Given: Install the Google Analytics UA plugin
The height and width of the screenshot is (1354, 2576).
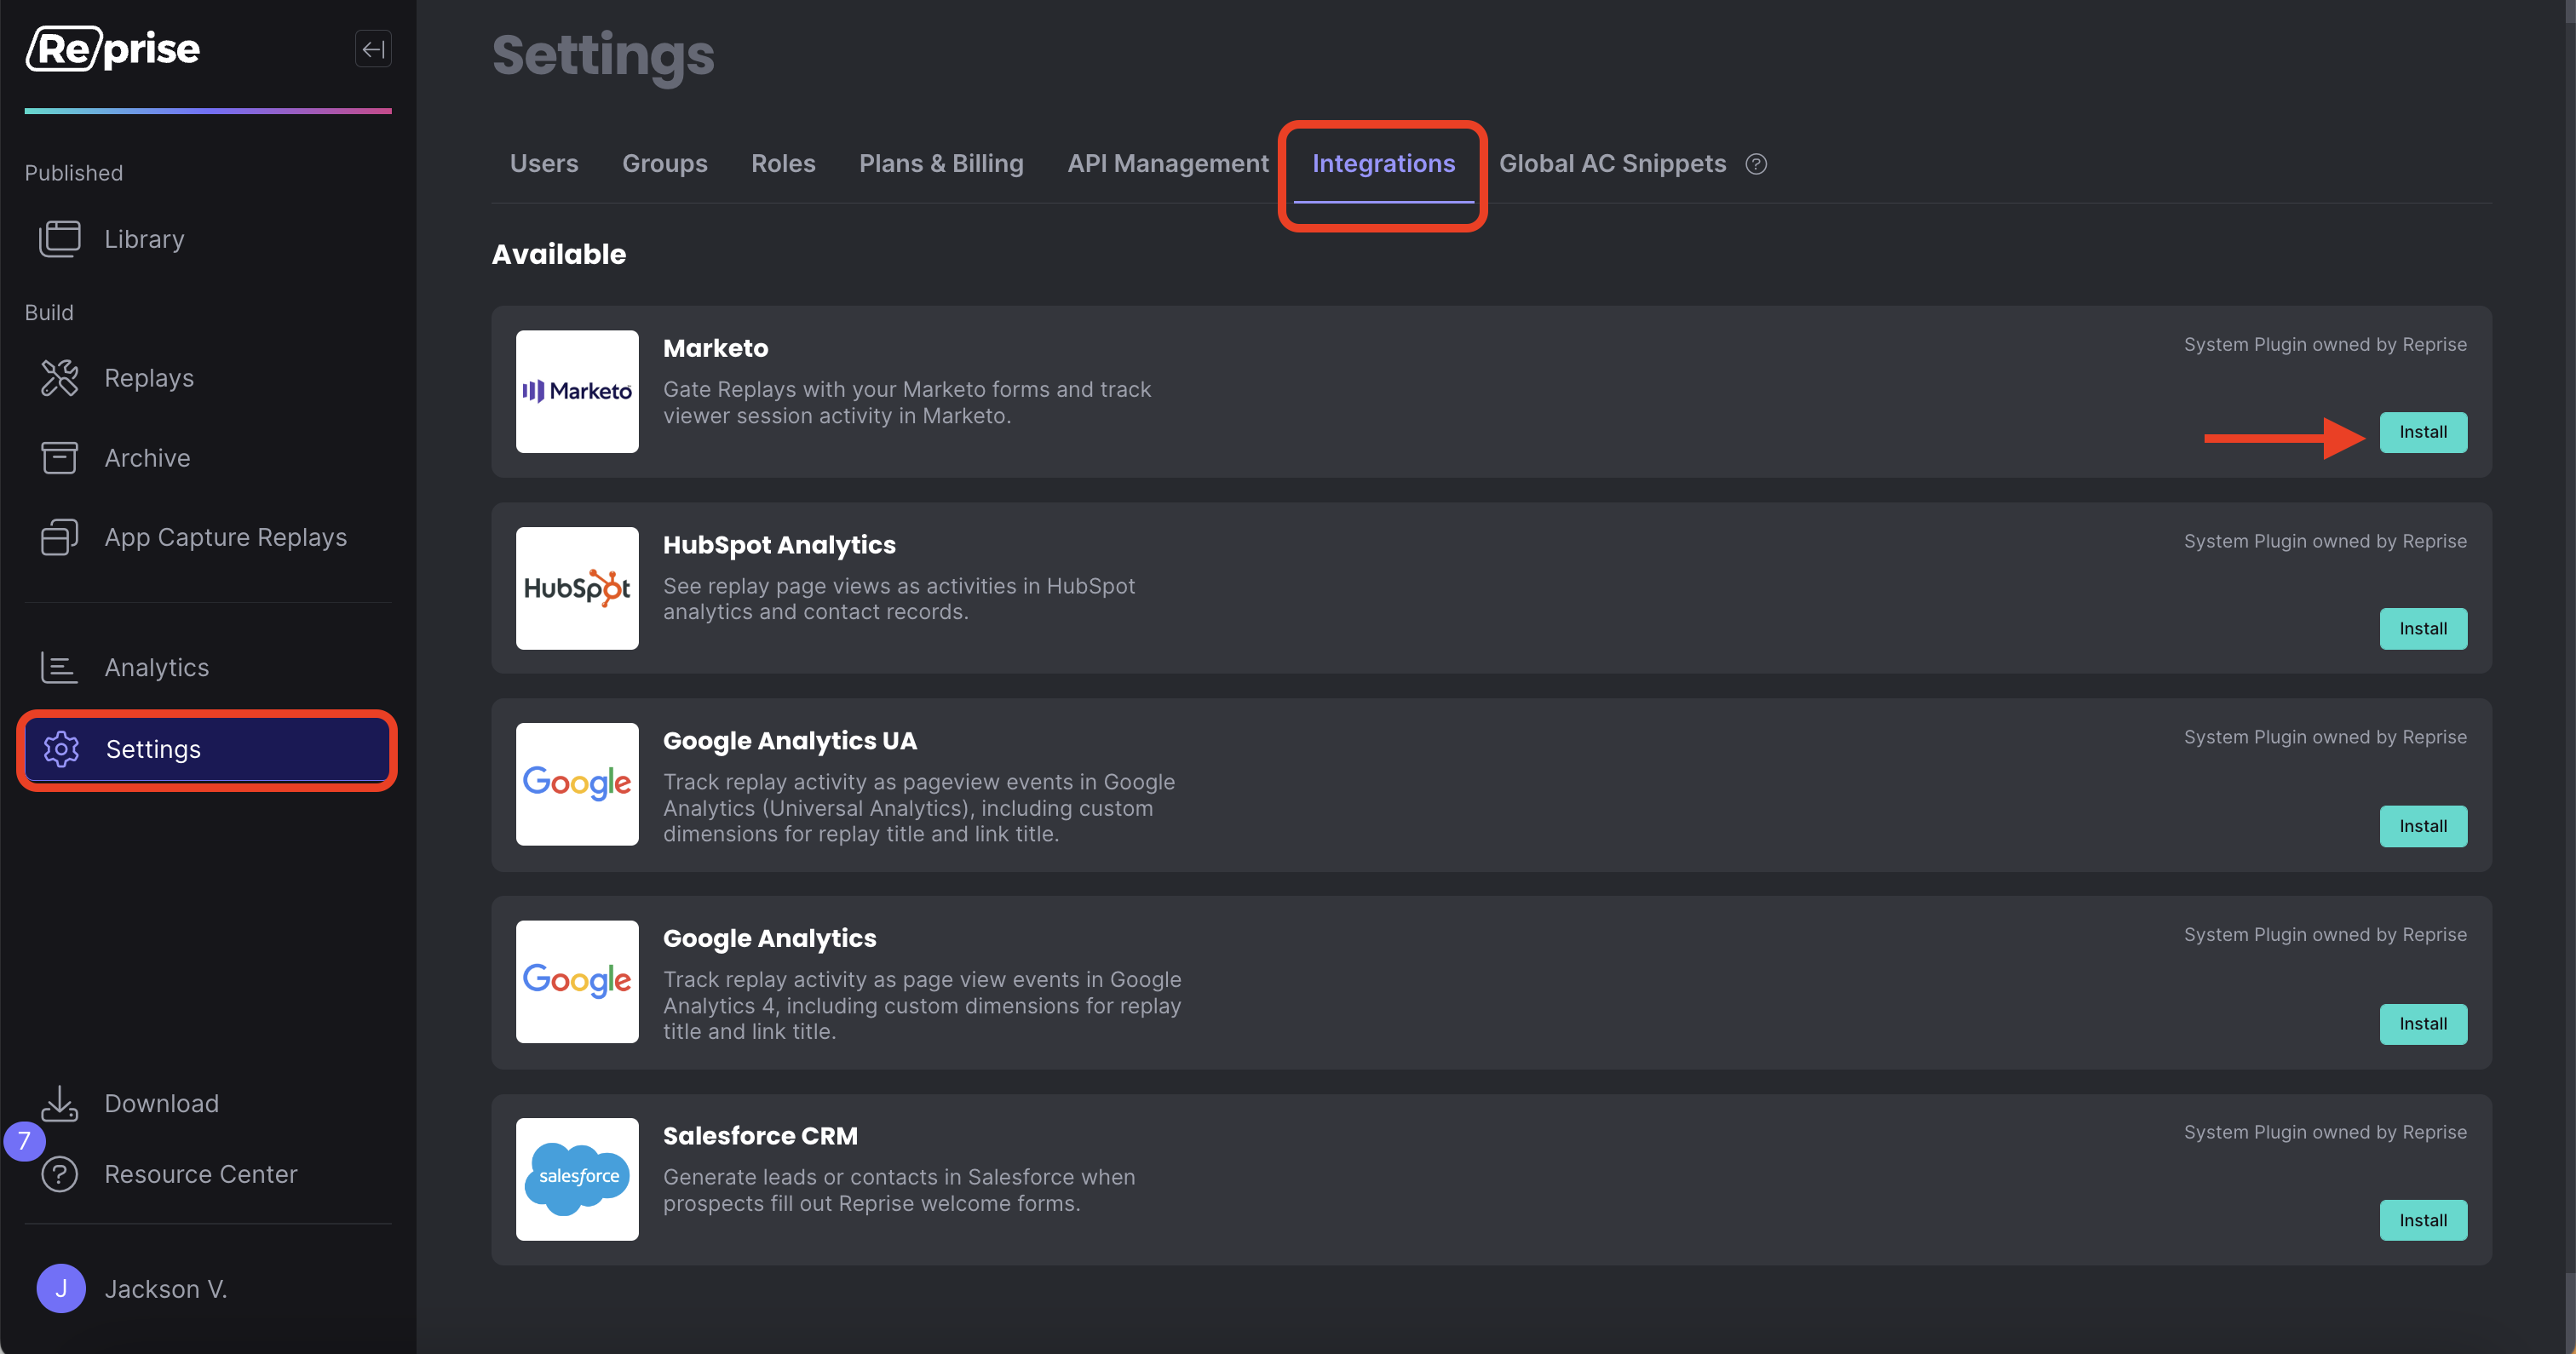Looking at the screenshot, I should point(2423,826).
